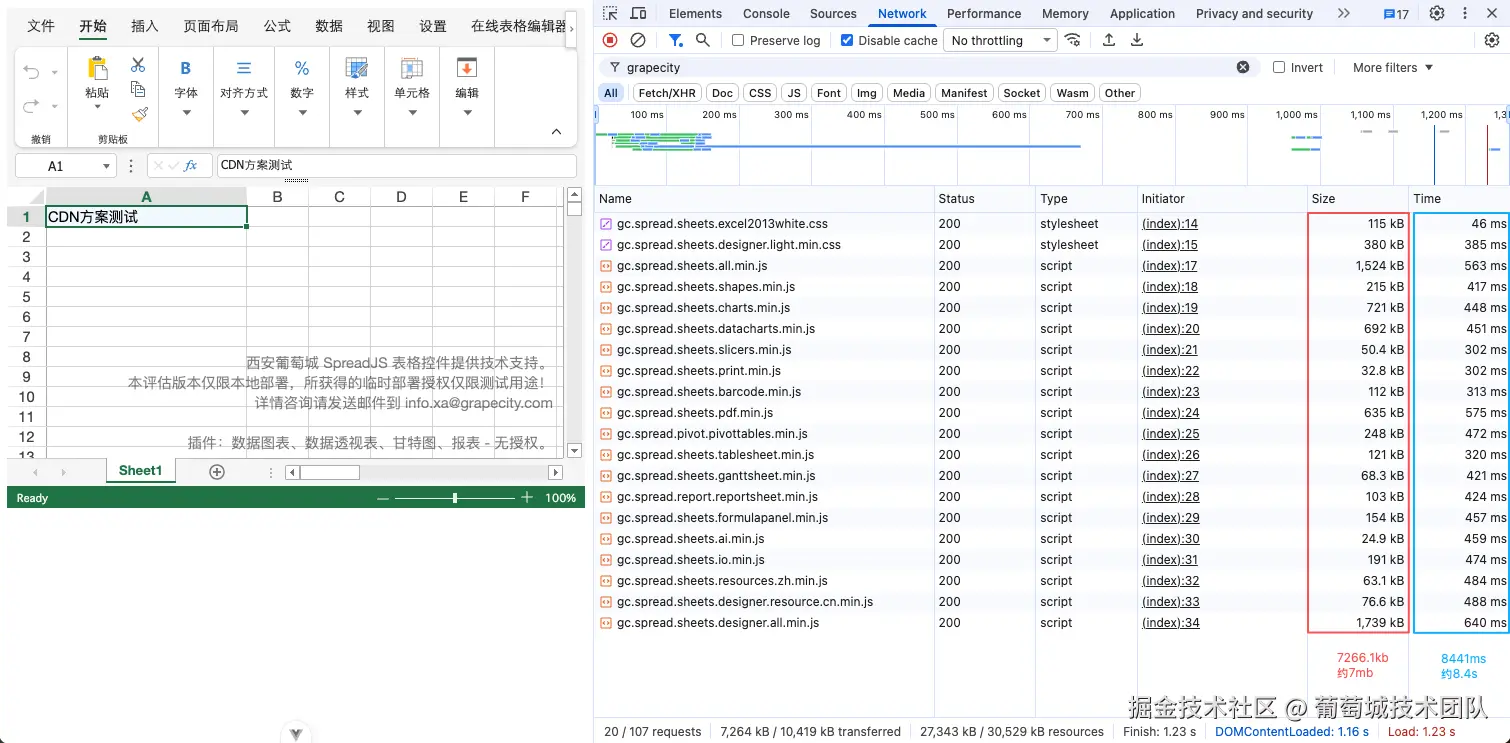The height and width of the screenshot is (743, 1510).
Task: Click the Format Painter brush icon
Action: (139, 114)
